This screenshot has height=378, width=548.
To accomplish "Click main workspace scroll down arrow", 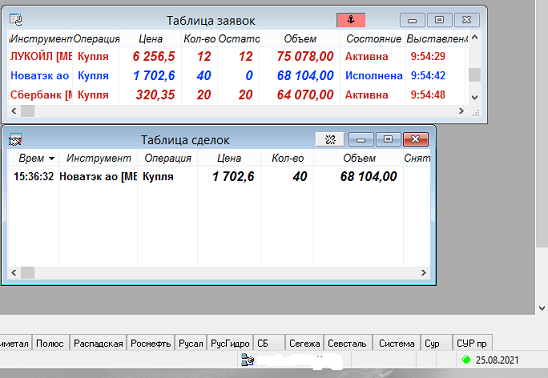I will 542,308.
